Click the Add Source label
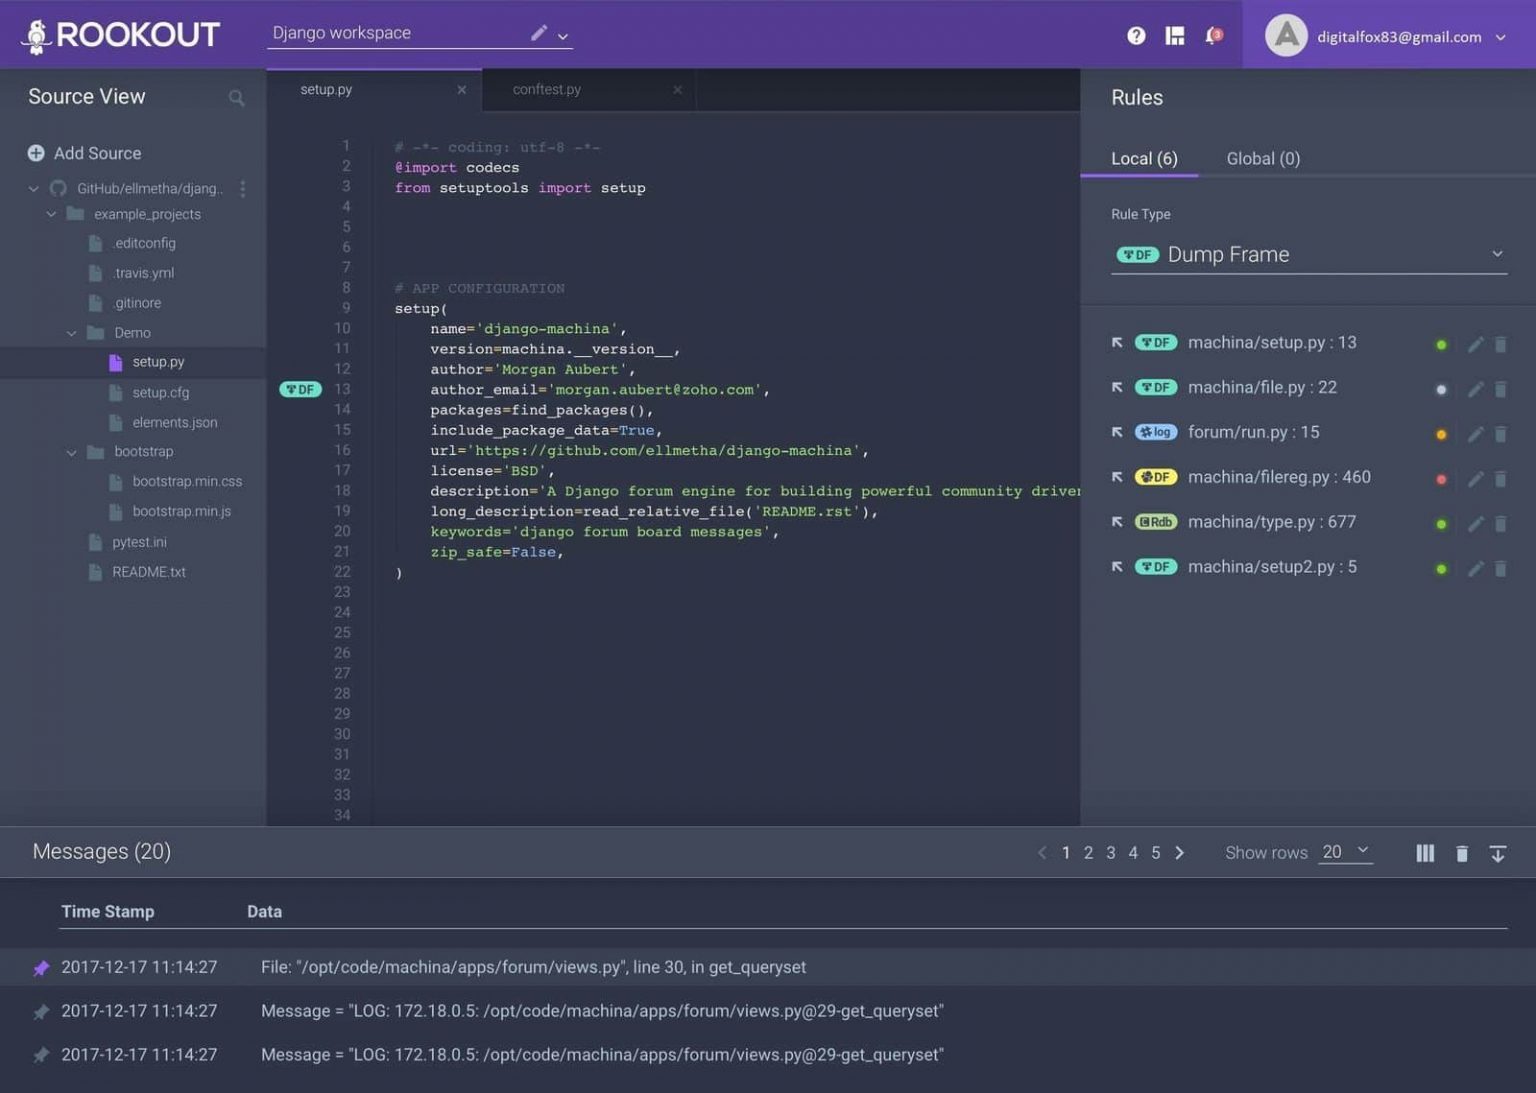Screen dimensions: 1536x1093 click(97, 153)
